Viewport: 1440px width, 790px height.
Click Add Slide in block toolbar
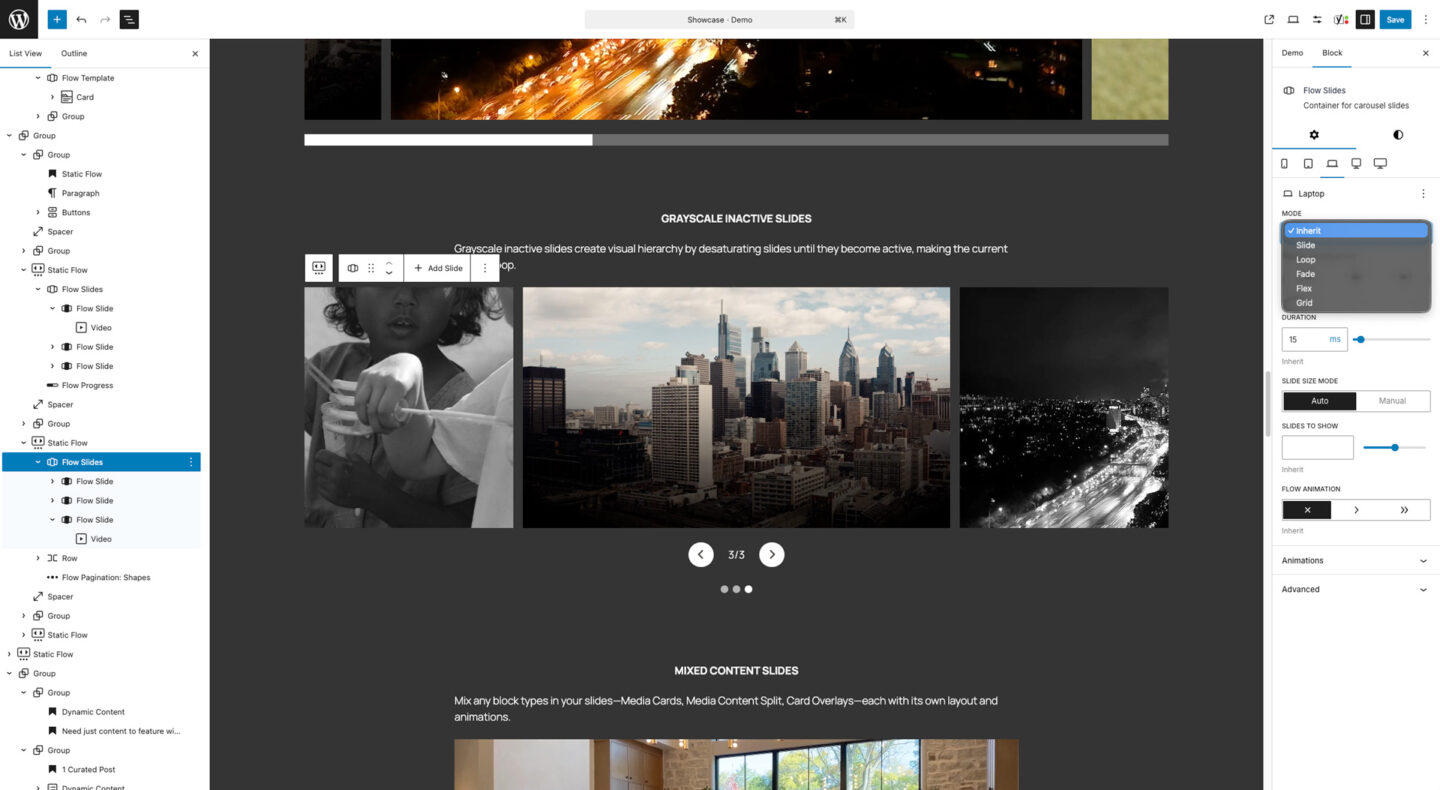(x=438, y=268)
